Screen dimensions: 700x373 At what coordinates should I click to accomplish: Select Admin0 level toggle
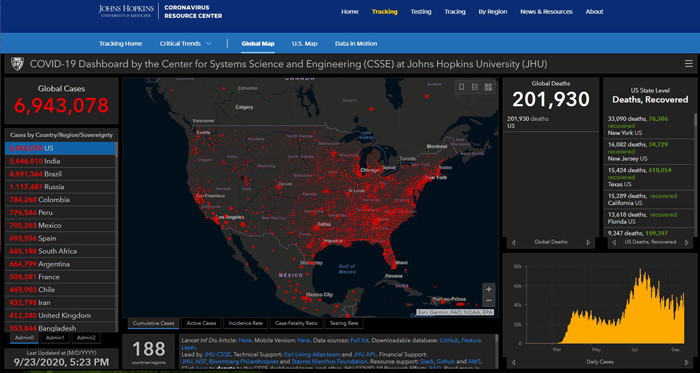(x=24, y=338)
